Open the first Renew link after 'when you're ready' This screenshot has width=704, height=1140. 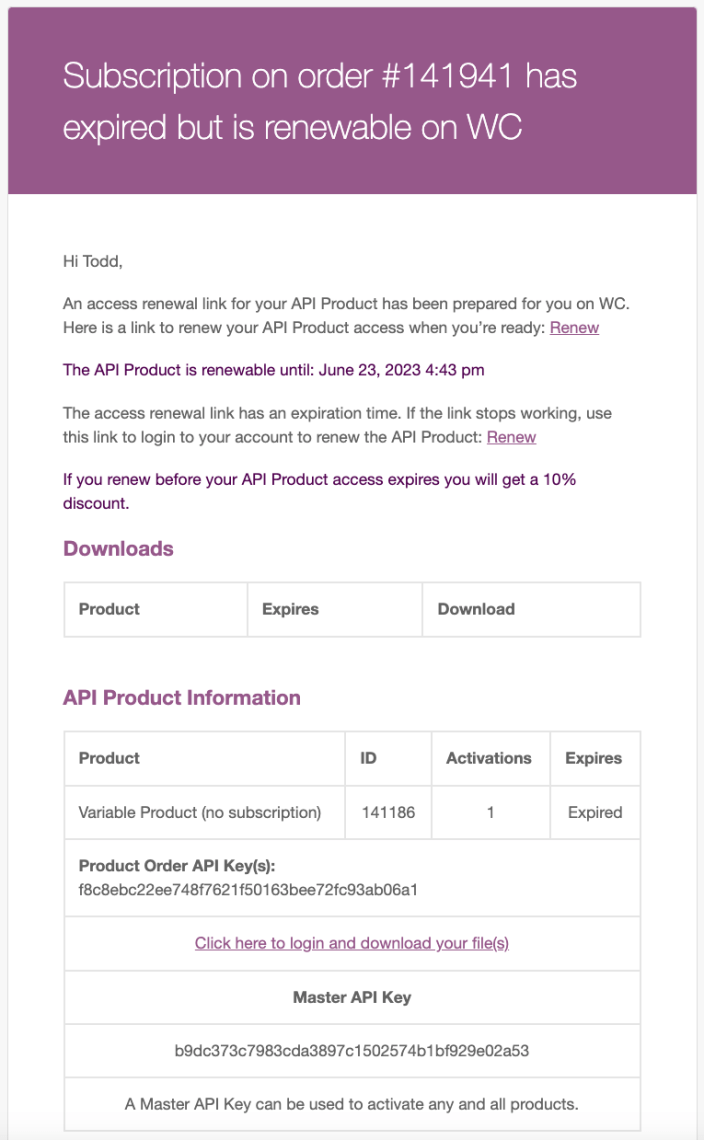(574, 328)
